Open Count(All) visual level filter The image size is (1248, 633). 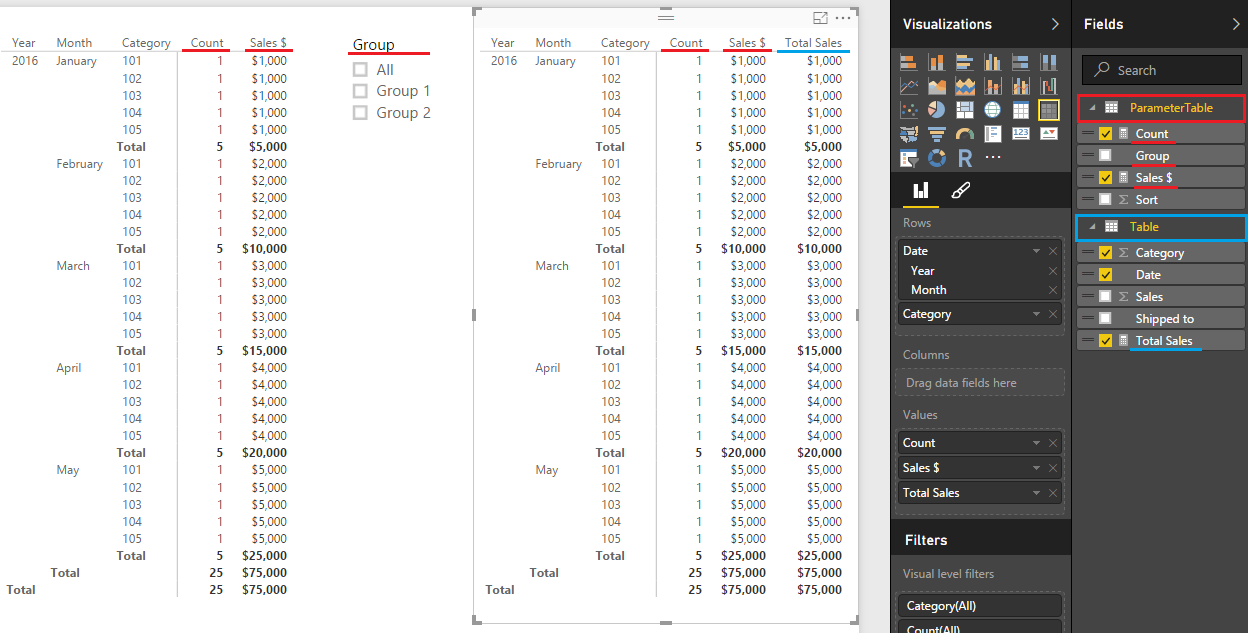[978, 628]
